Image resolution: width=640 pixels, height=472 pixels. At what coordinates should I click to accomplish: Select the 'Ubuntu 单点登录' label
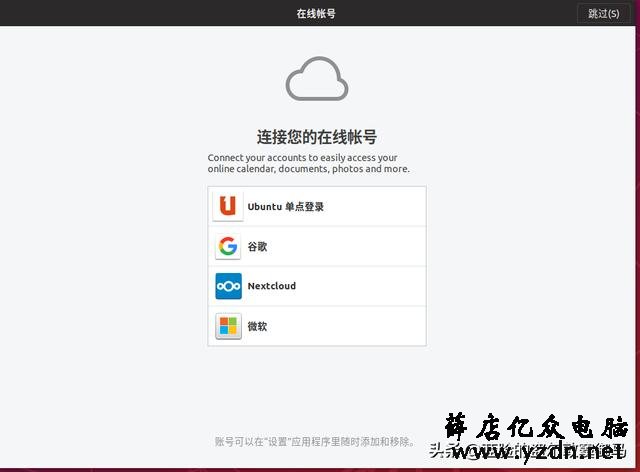285,207
